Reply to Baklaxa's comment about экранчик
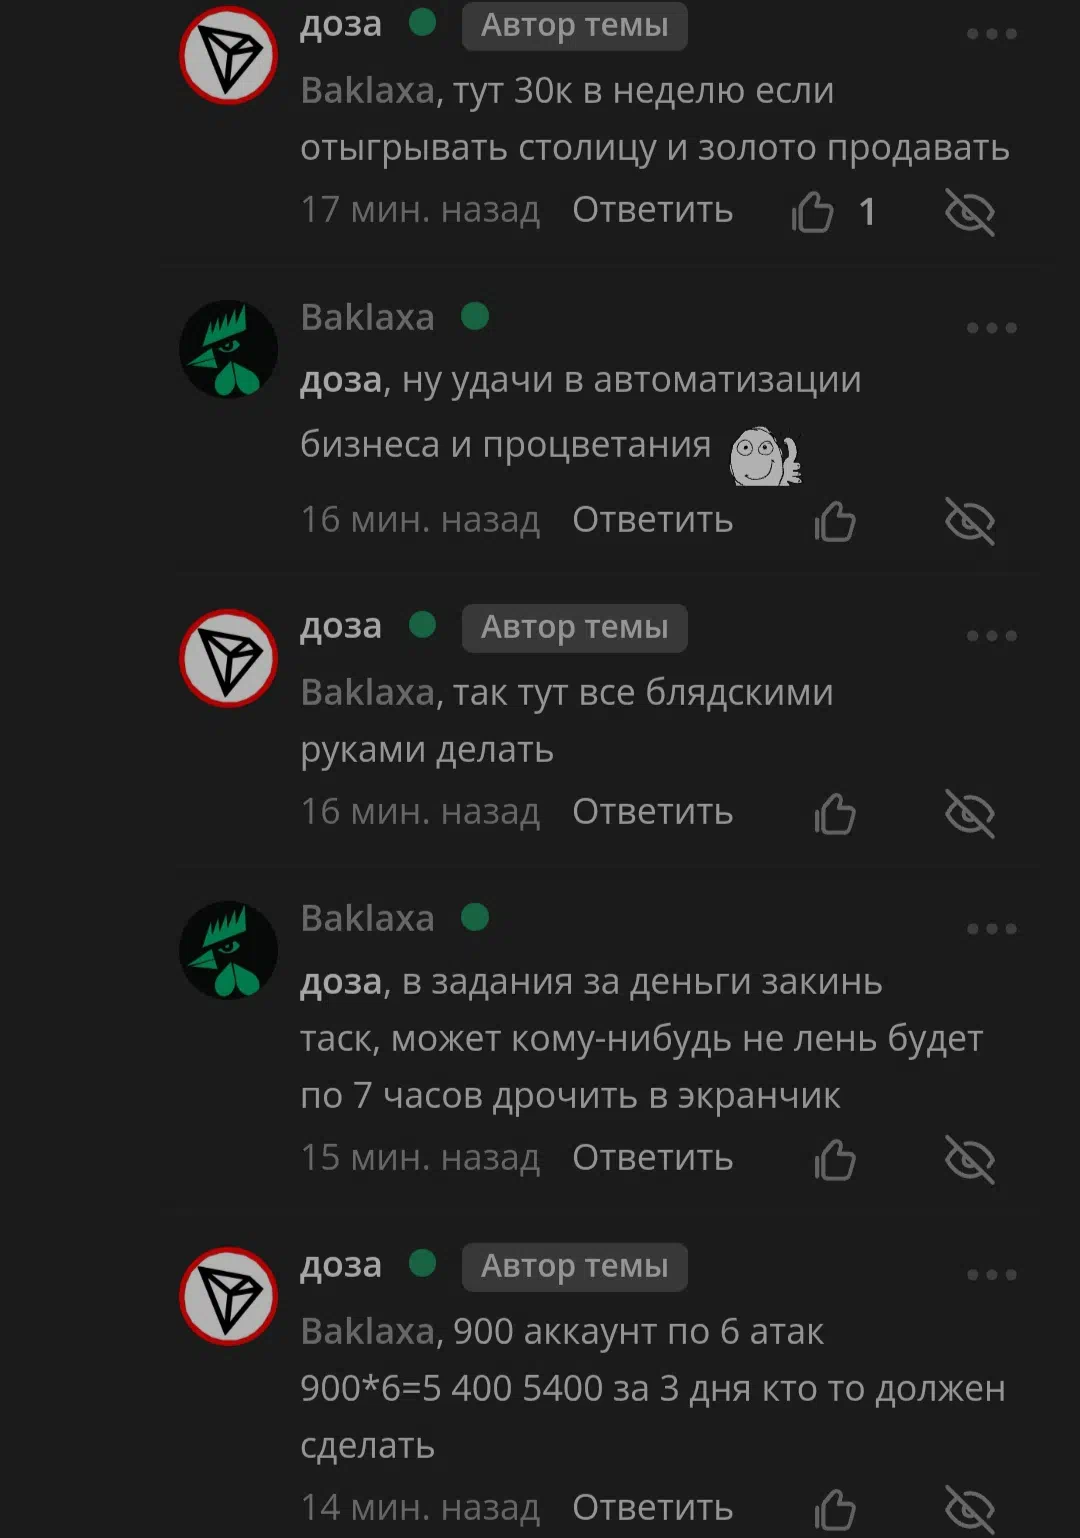The width and height of the screenshot is (1080, 1538). click(x=653, y=1158)
